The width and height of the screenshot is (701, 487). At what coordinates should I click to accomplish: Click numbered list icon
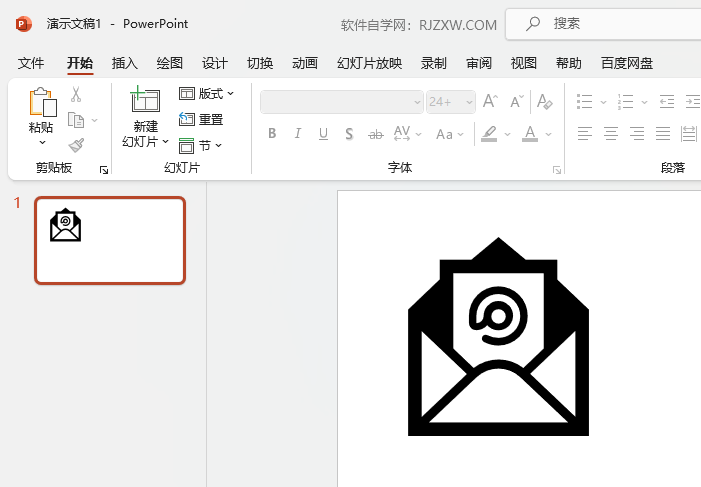click(x=625, y=102)
